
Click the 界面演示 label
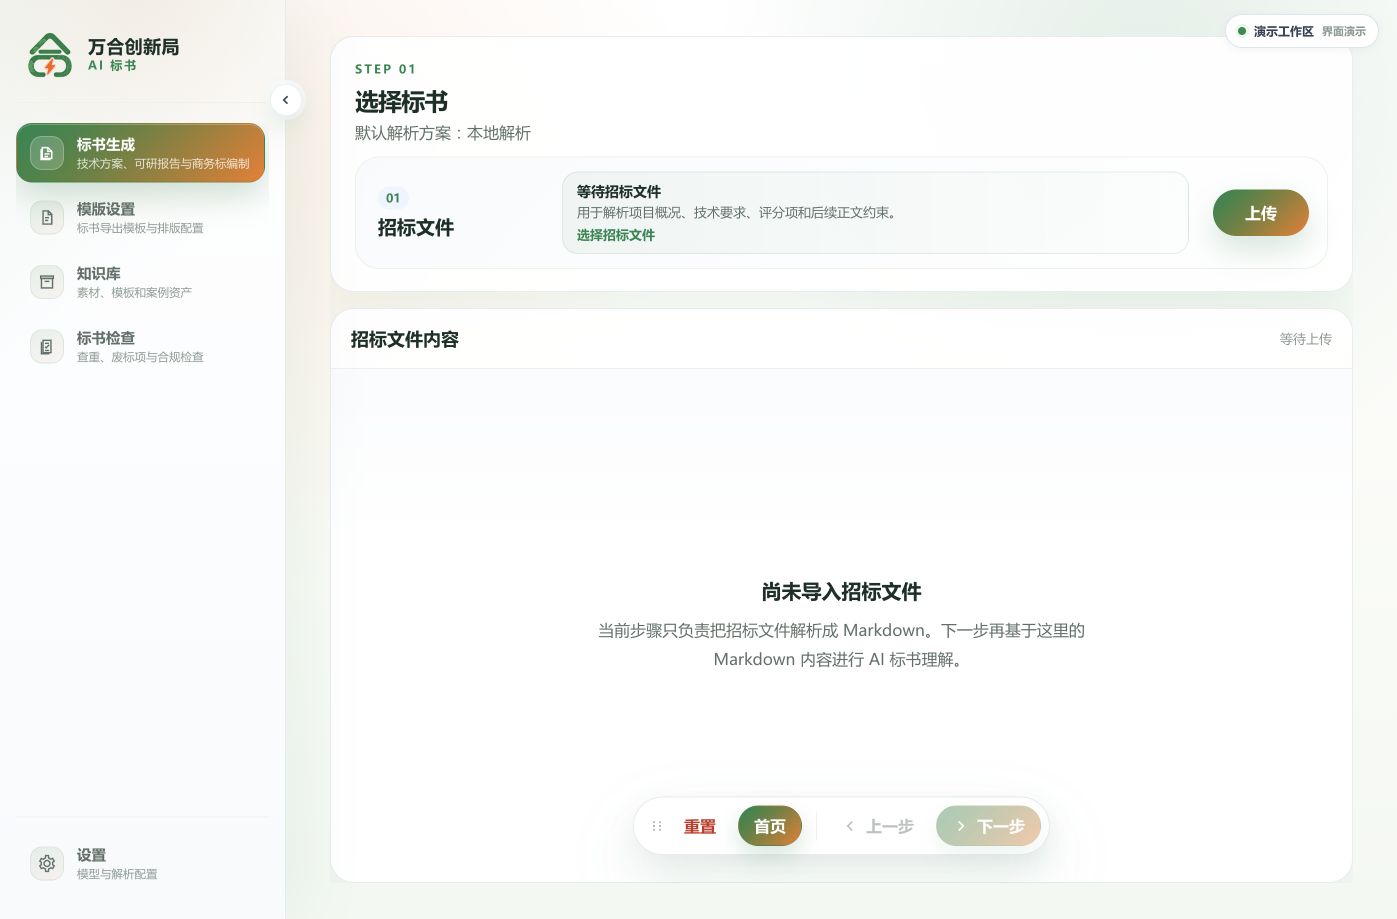1344,32
